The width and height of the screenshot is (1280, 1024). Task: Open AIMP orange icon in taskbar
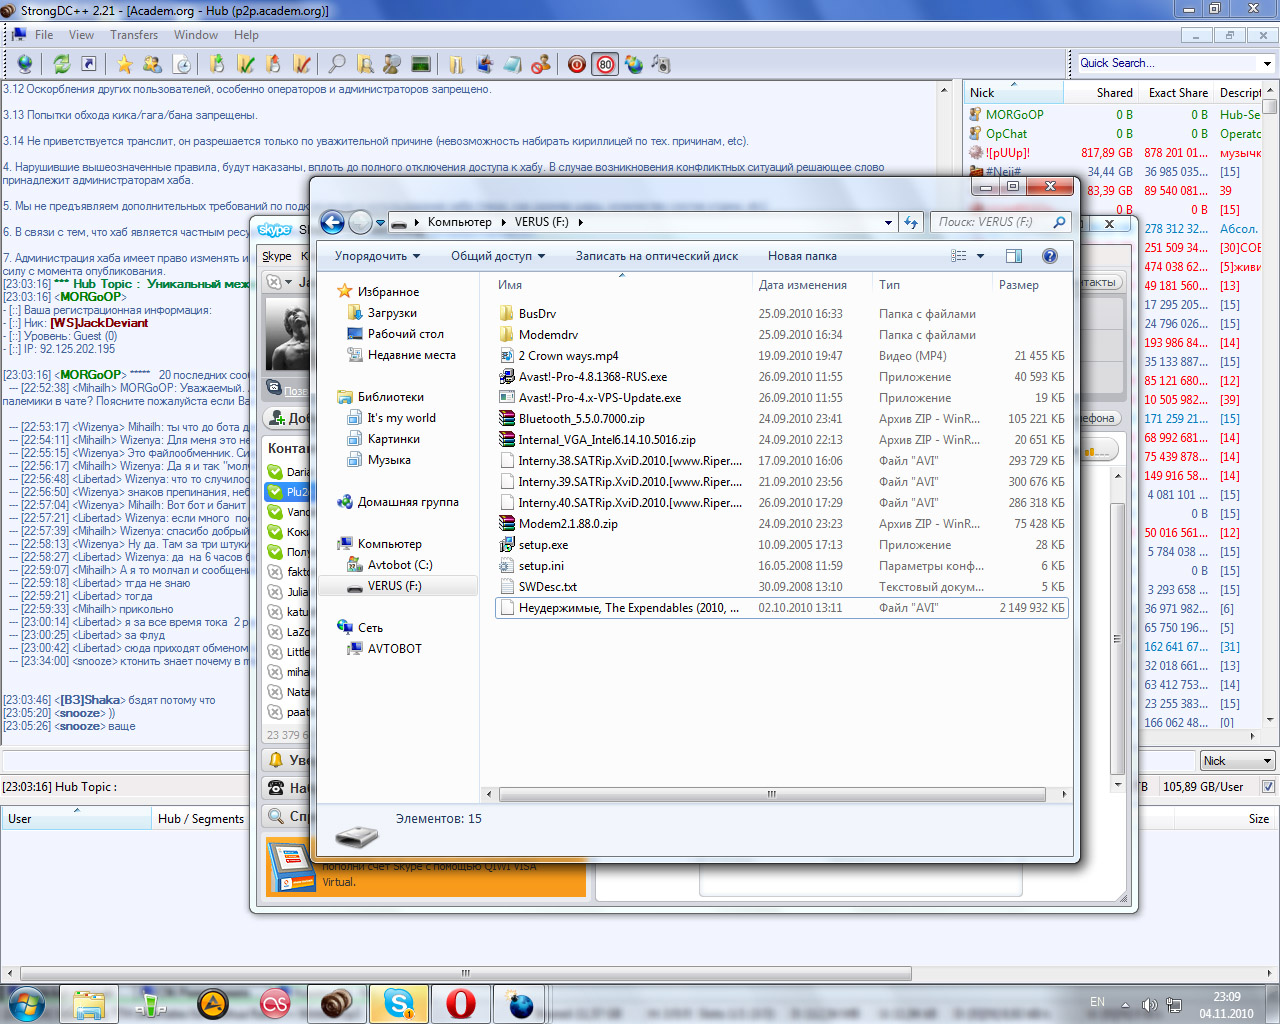(213, 1003)
